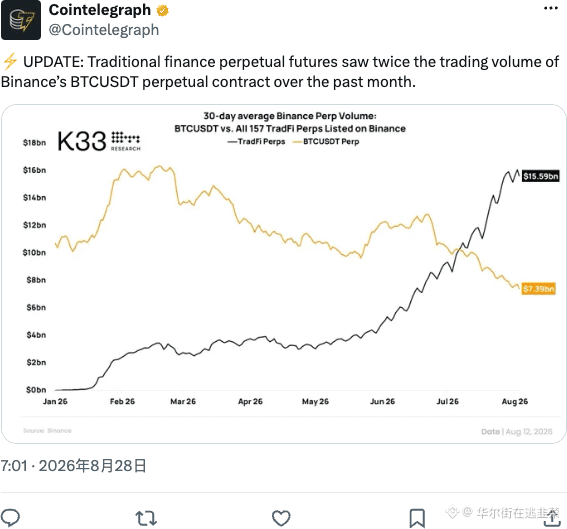The width and height of the screenshot is (567, 529).
Task: Select the BTCUSDT Perp legend entry
Action: click(x=326, y=141)
